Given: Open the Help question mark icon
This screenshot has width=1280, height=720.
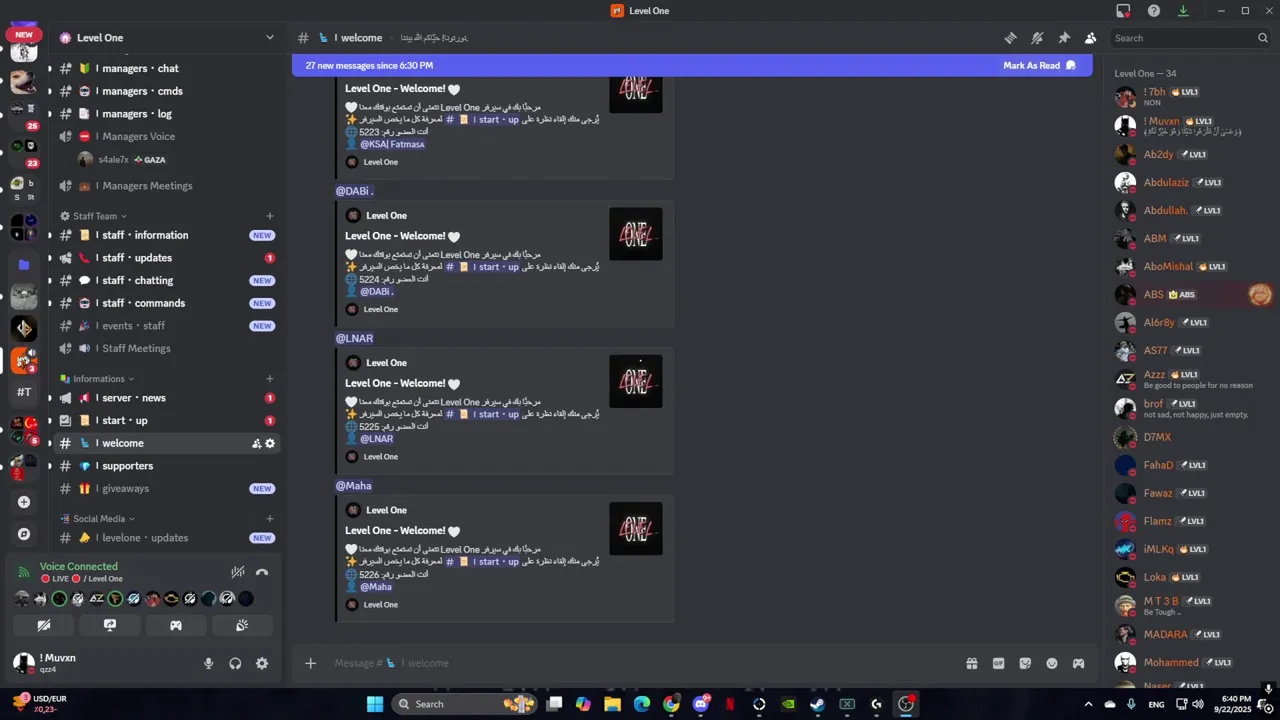Looking at the screenshot, I should 1154,11.
